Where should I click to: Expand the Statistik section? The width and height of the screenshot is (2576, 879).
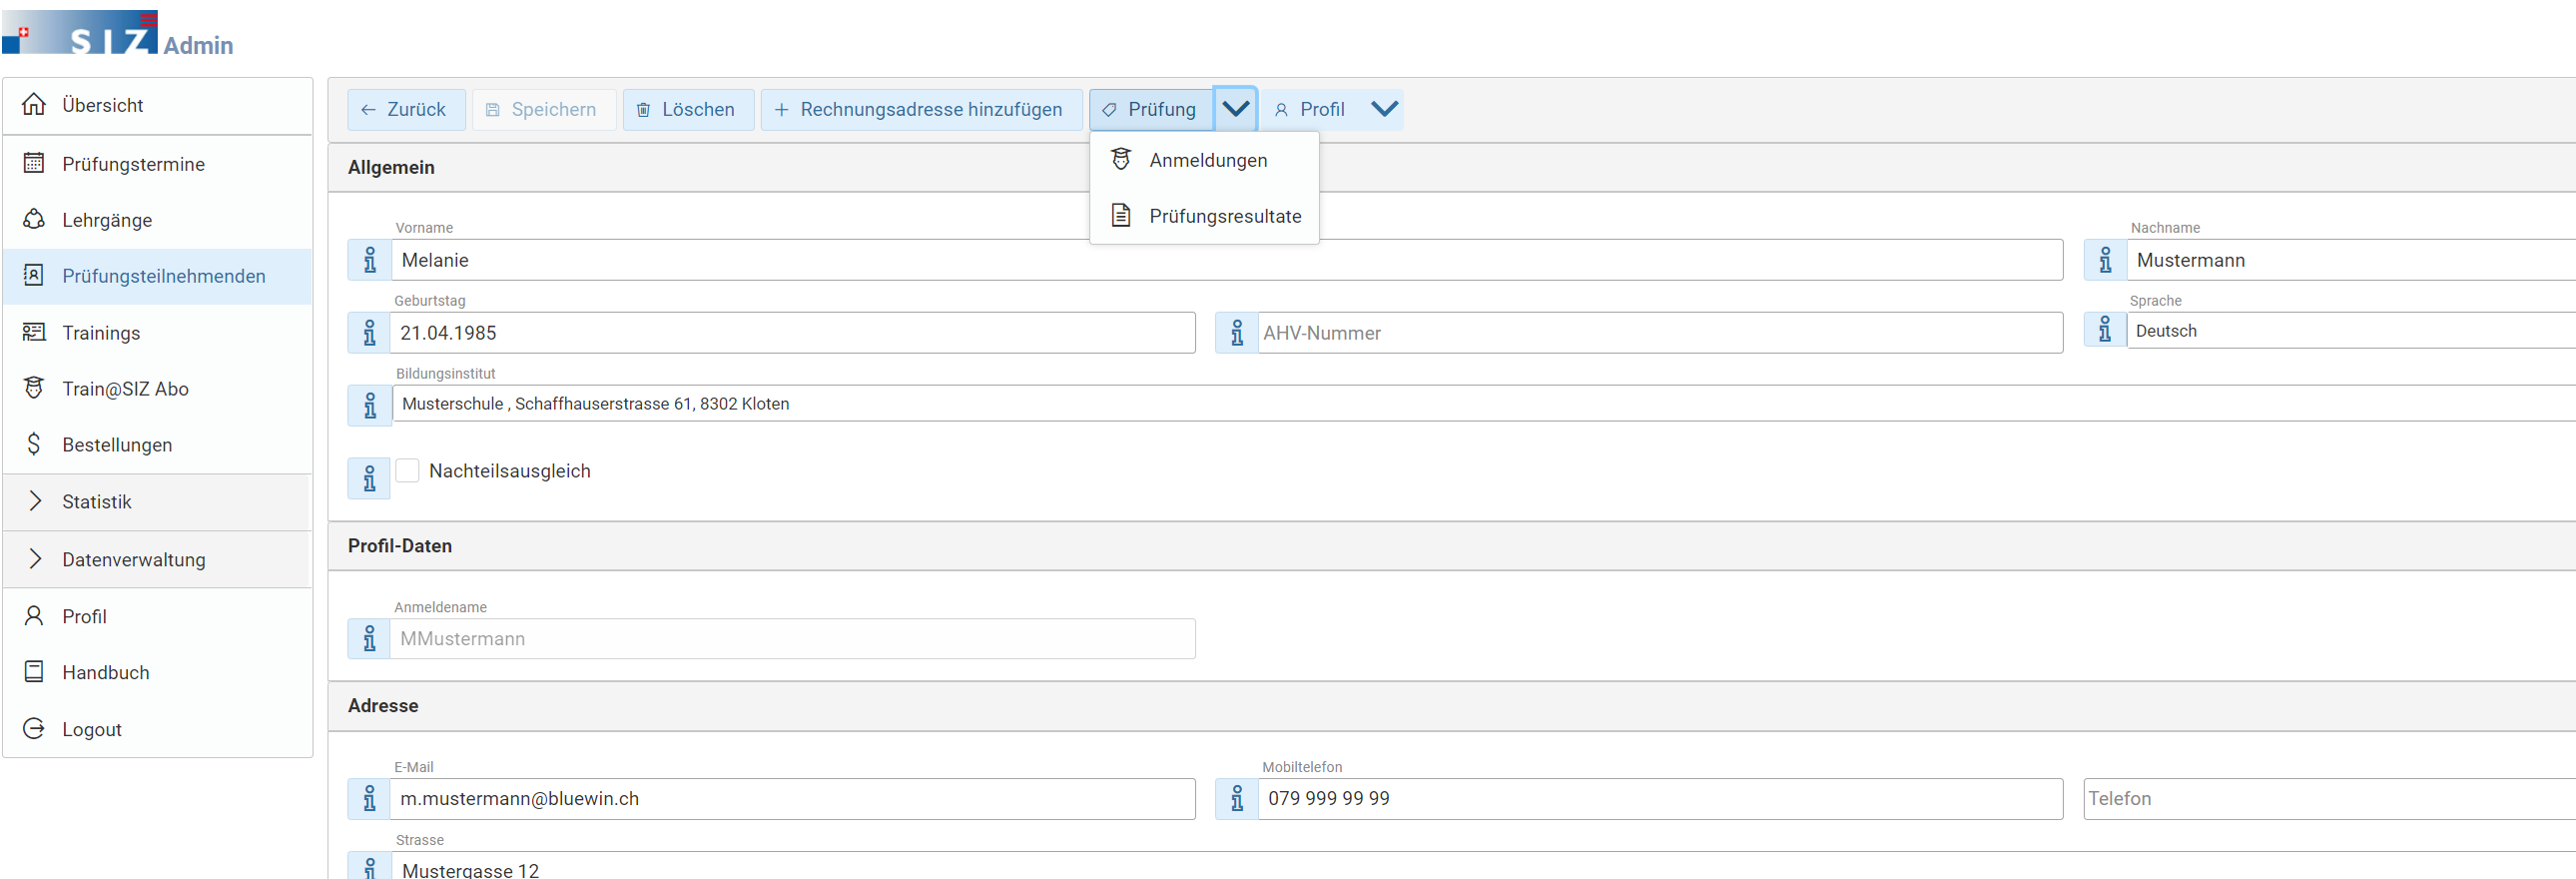point(158,501)
